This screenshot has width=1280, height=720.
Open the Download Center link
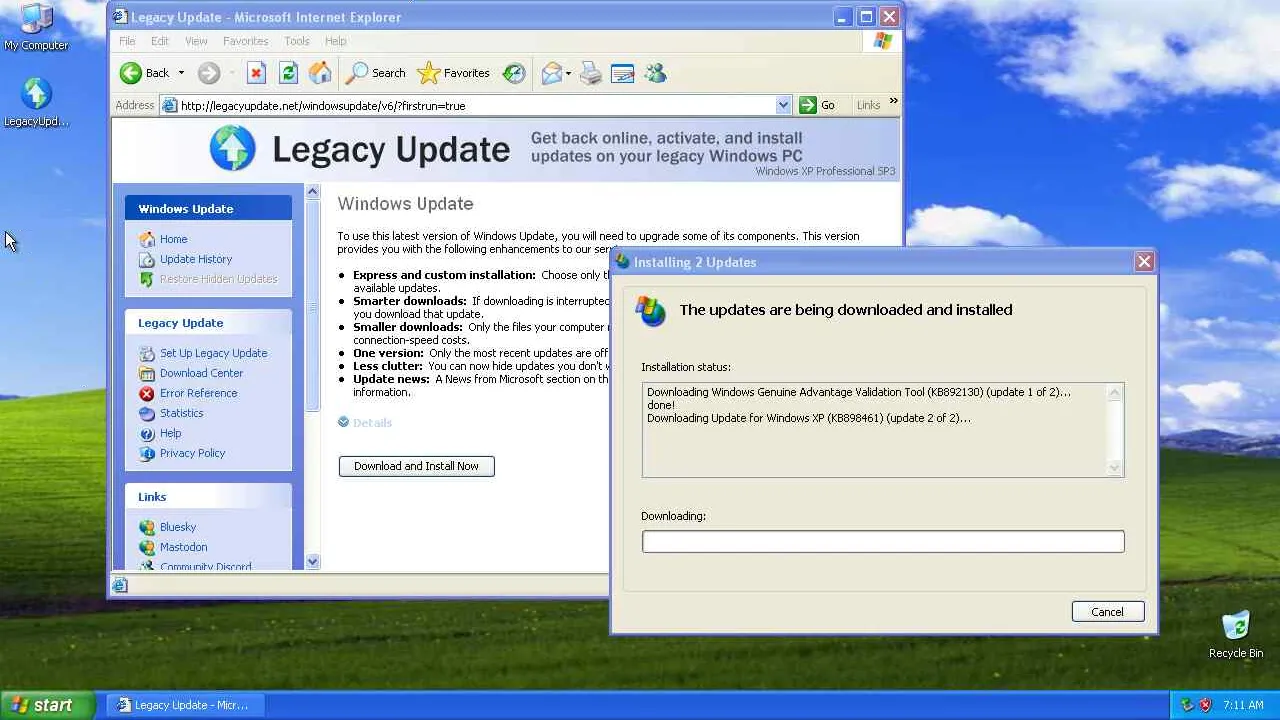tap(201, 373)
